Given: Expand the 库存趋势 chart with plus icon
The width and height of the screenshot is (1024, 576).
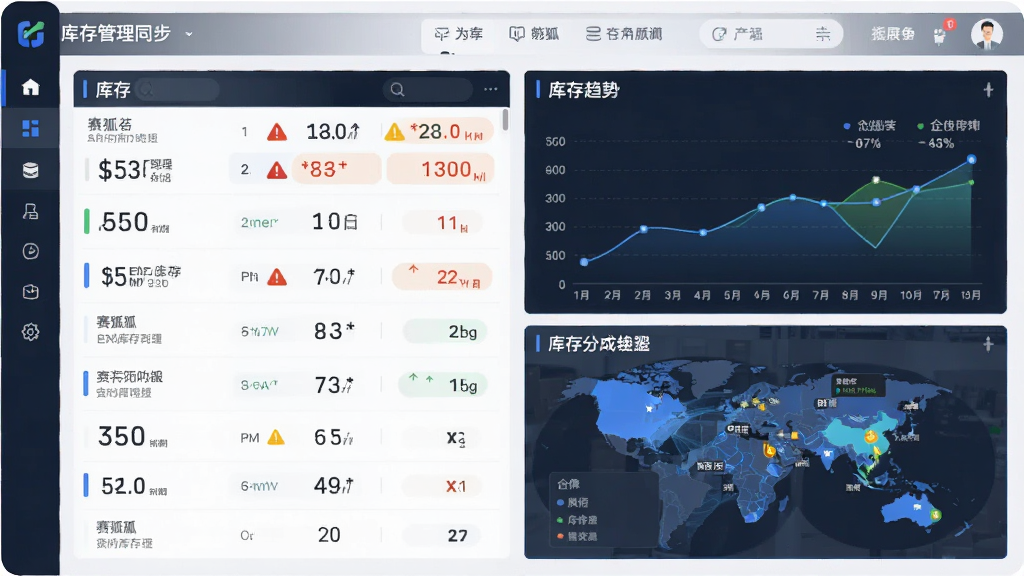Looking at the screenshot, I should (x=989, y=89).
